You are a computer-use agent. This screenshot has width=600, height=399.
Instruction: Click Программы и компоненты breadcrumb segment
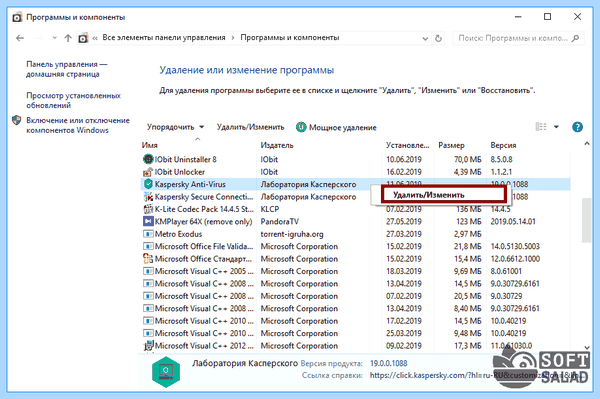tap(290, 37)
